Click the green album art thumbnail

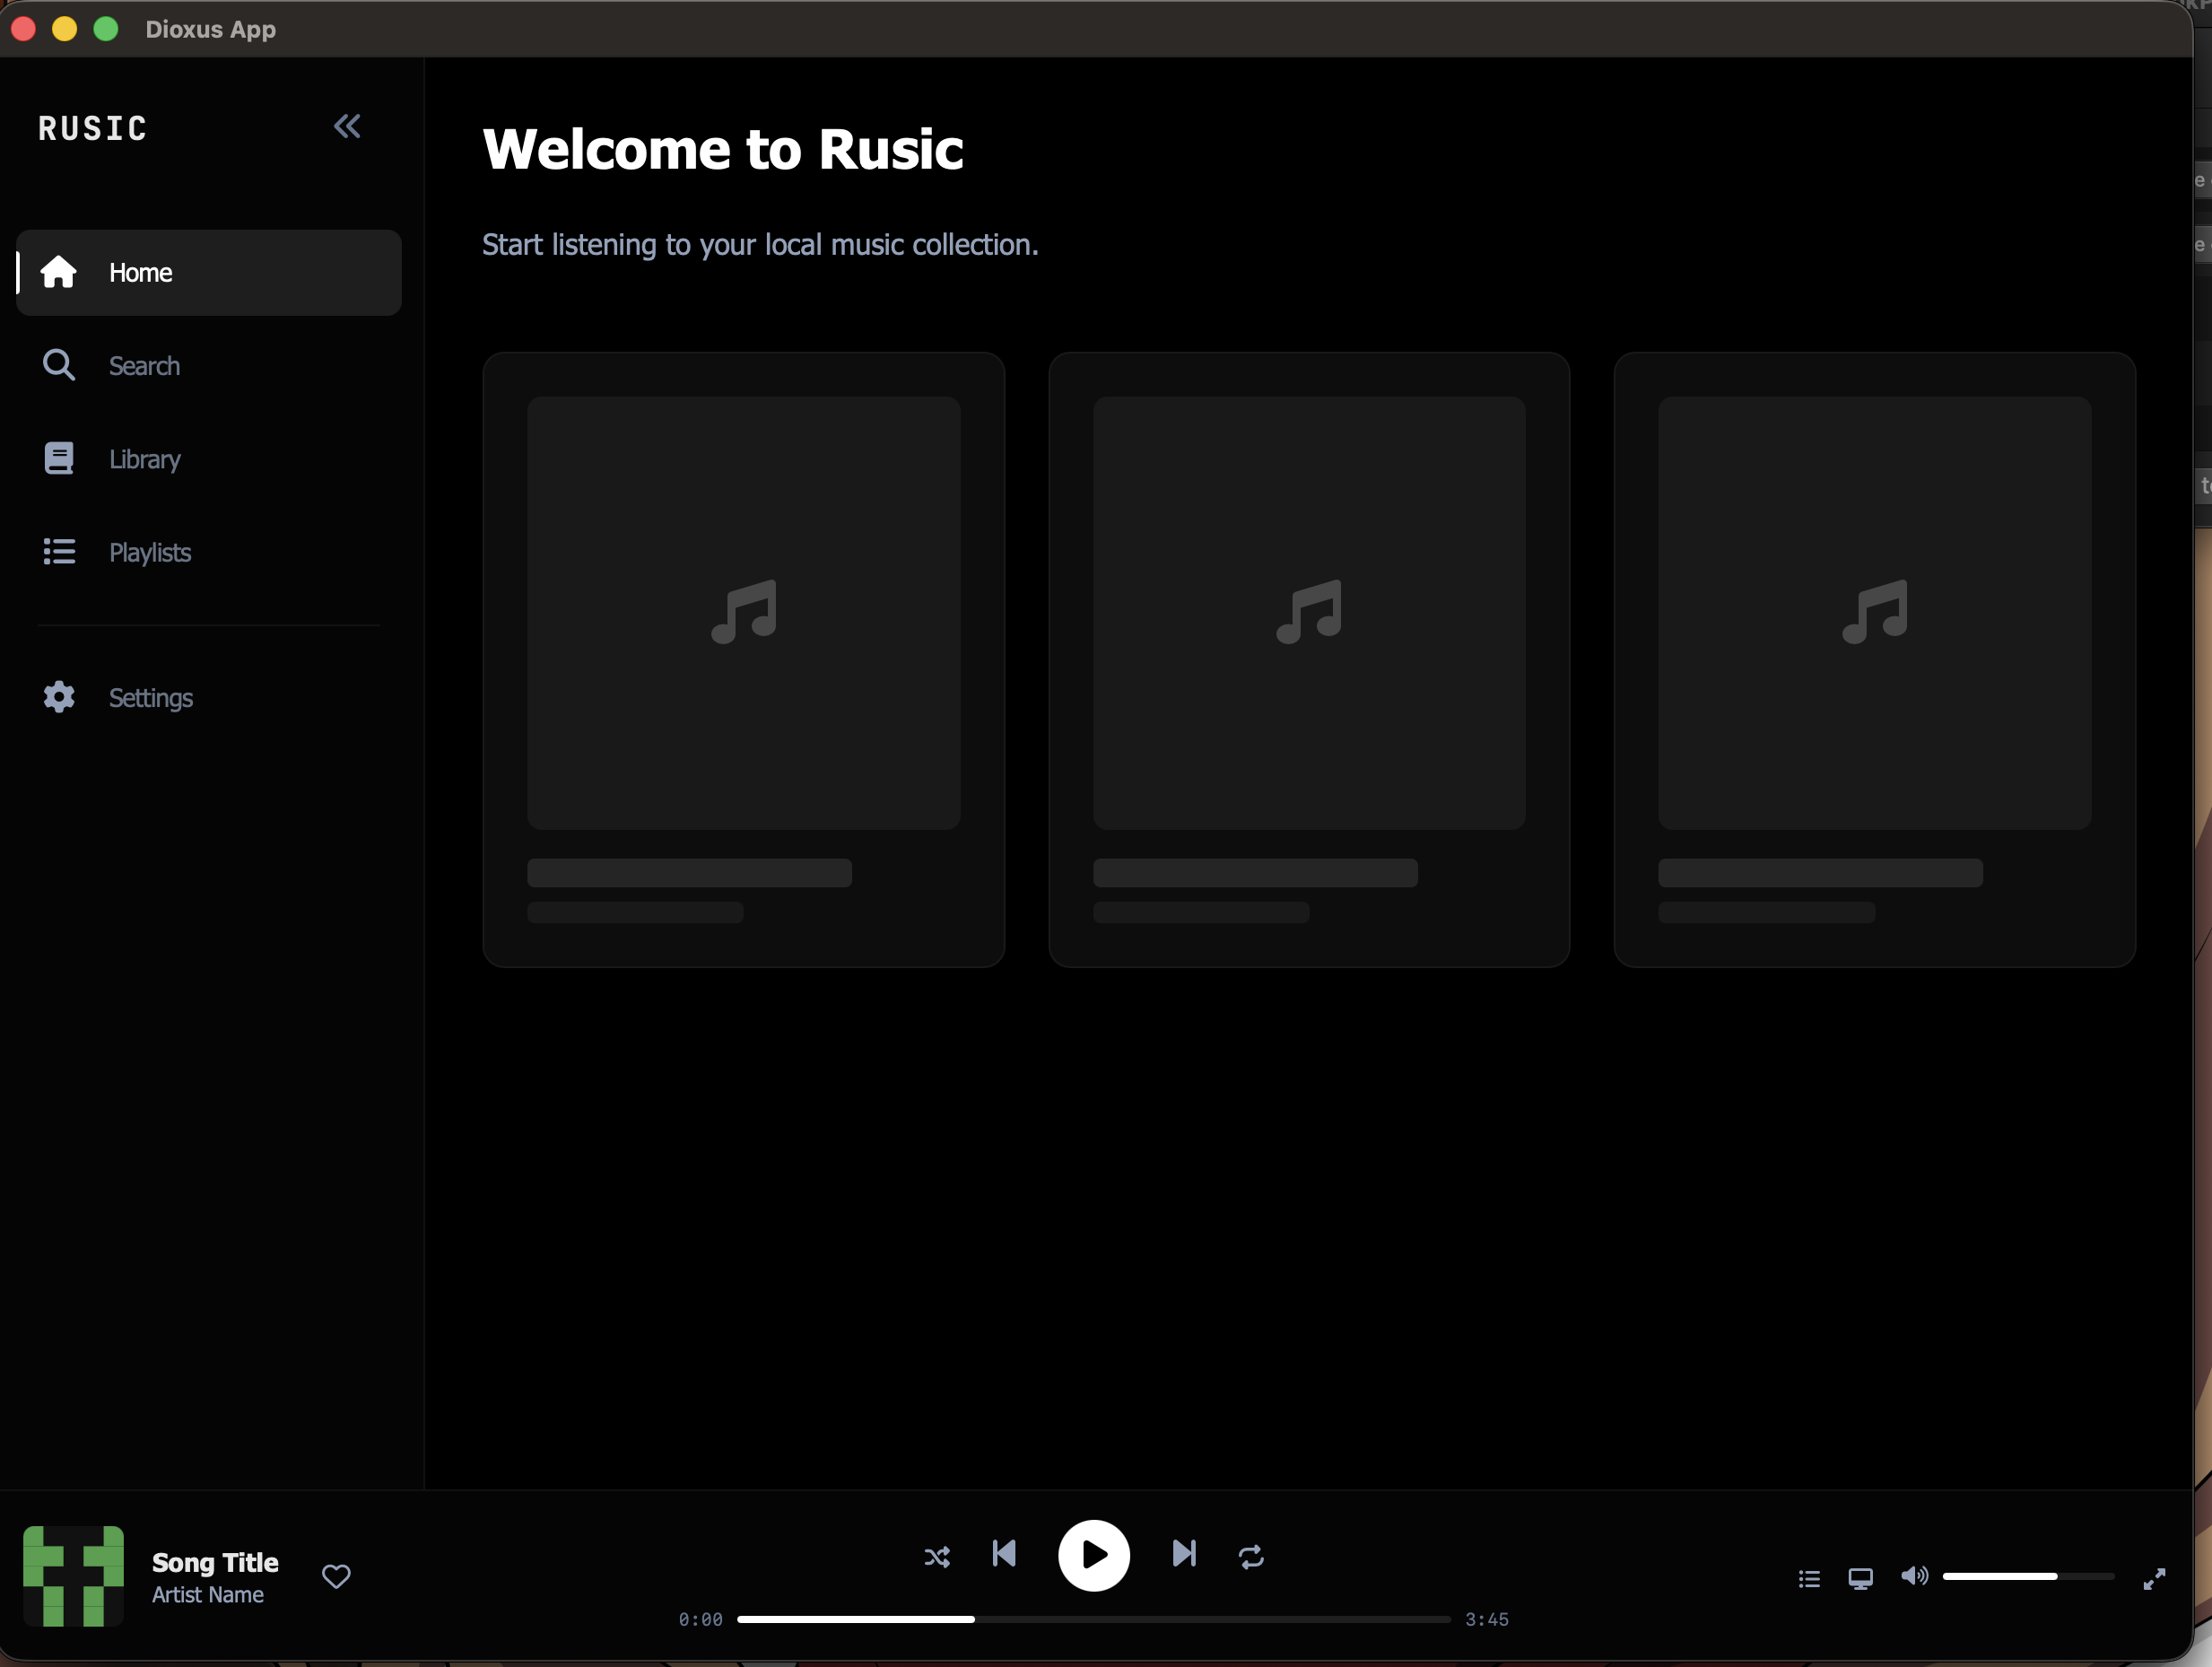[x=73, y=1576]
